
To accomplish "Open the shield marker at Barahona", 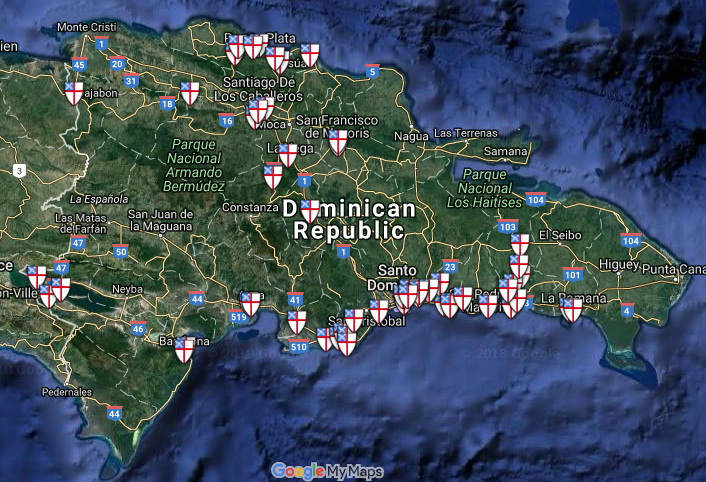I will [184, 351].
